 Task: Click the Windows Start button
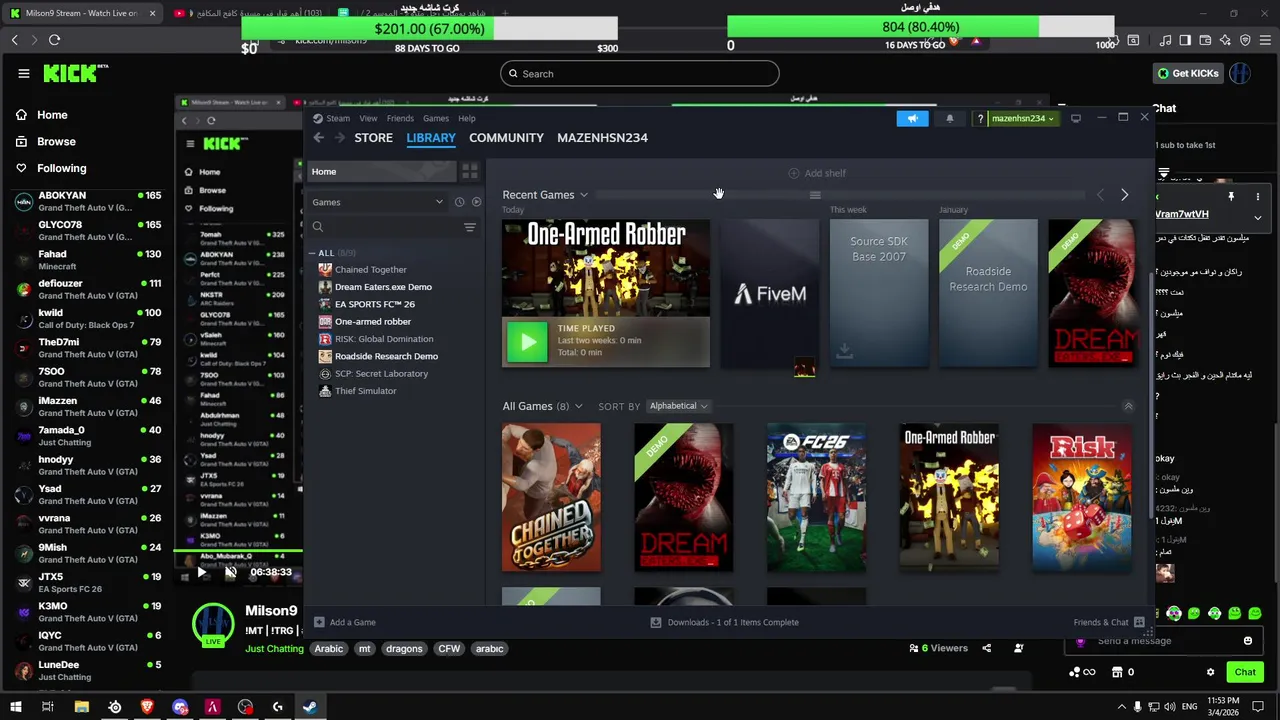coord(15,707)
